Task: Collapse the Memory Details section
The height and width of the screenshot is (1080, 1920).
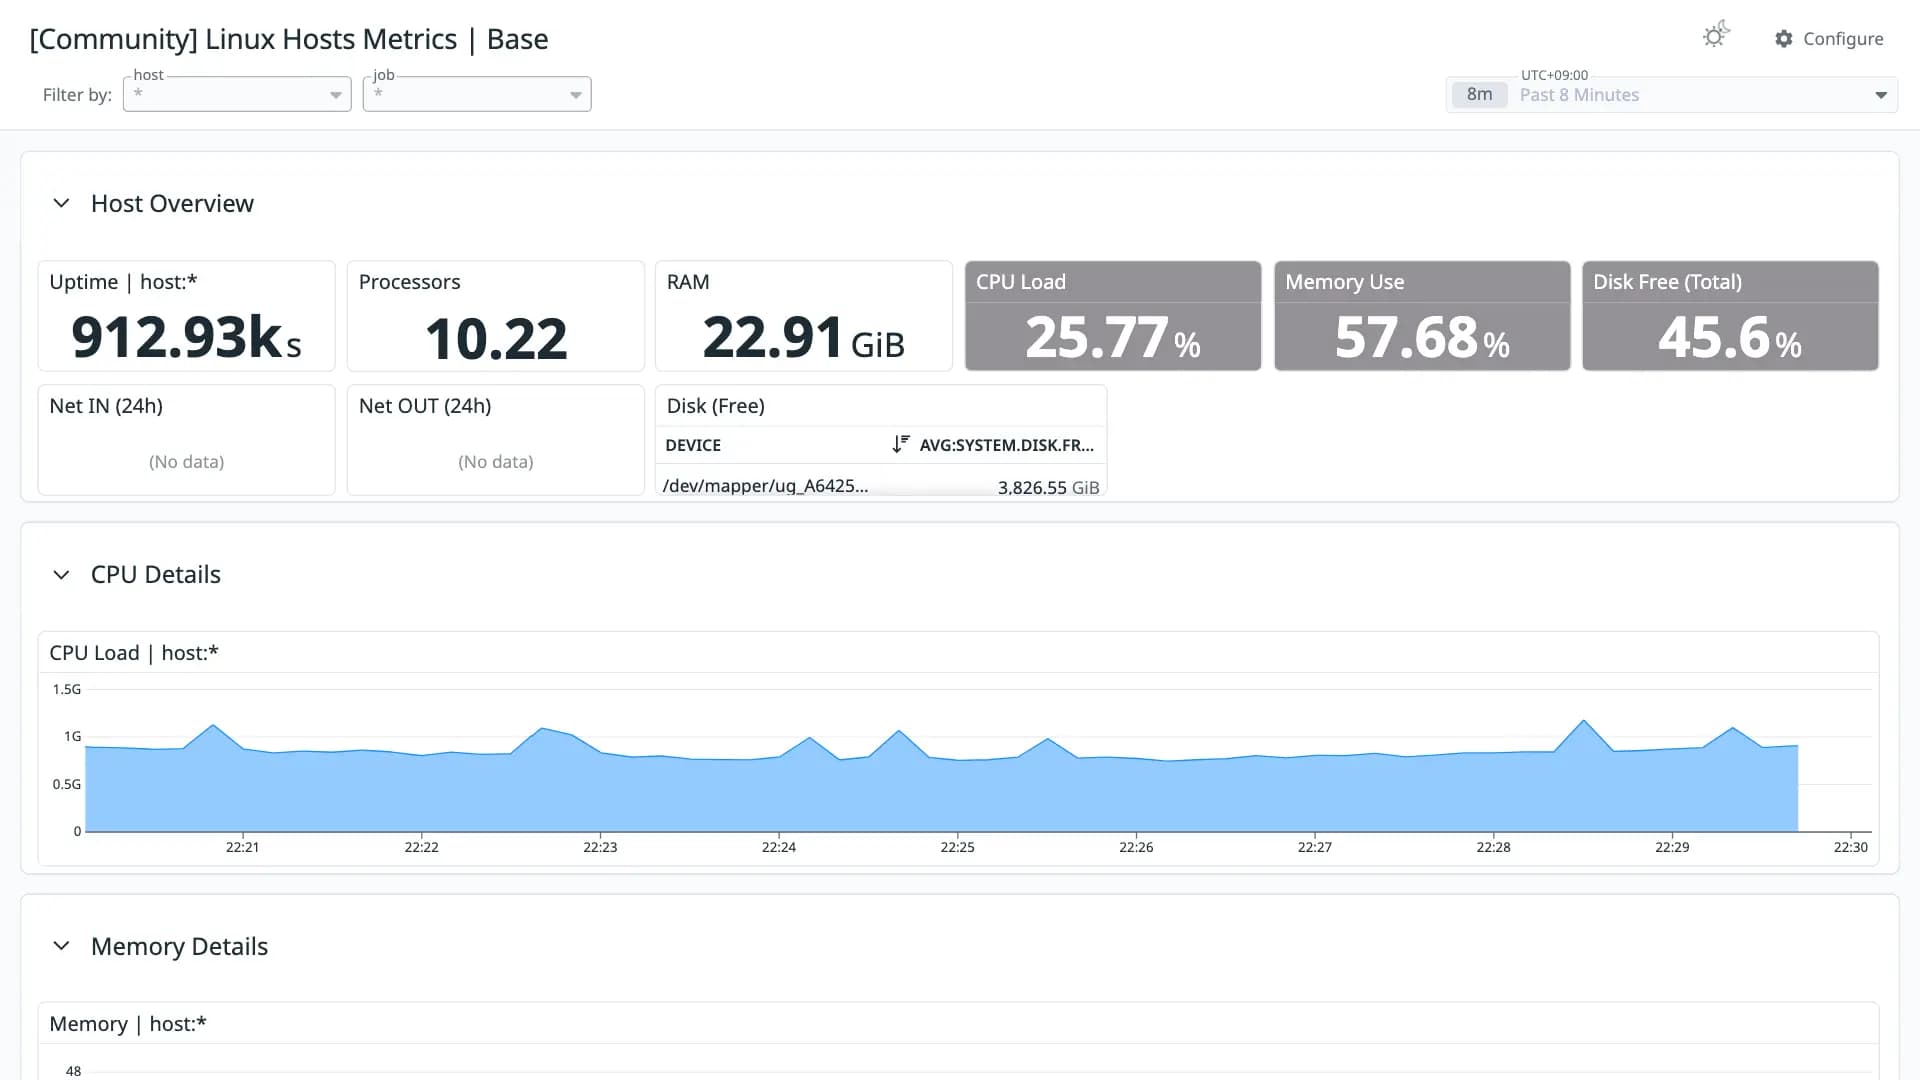Action: [x=61, y=946]
